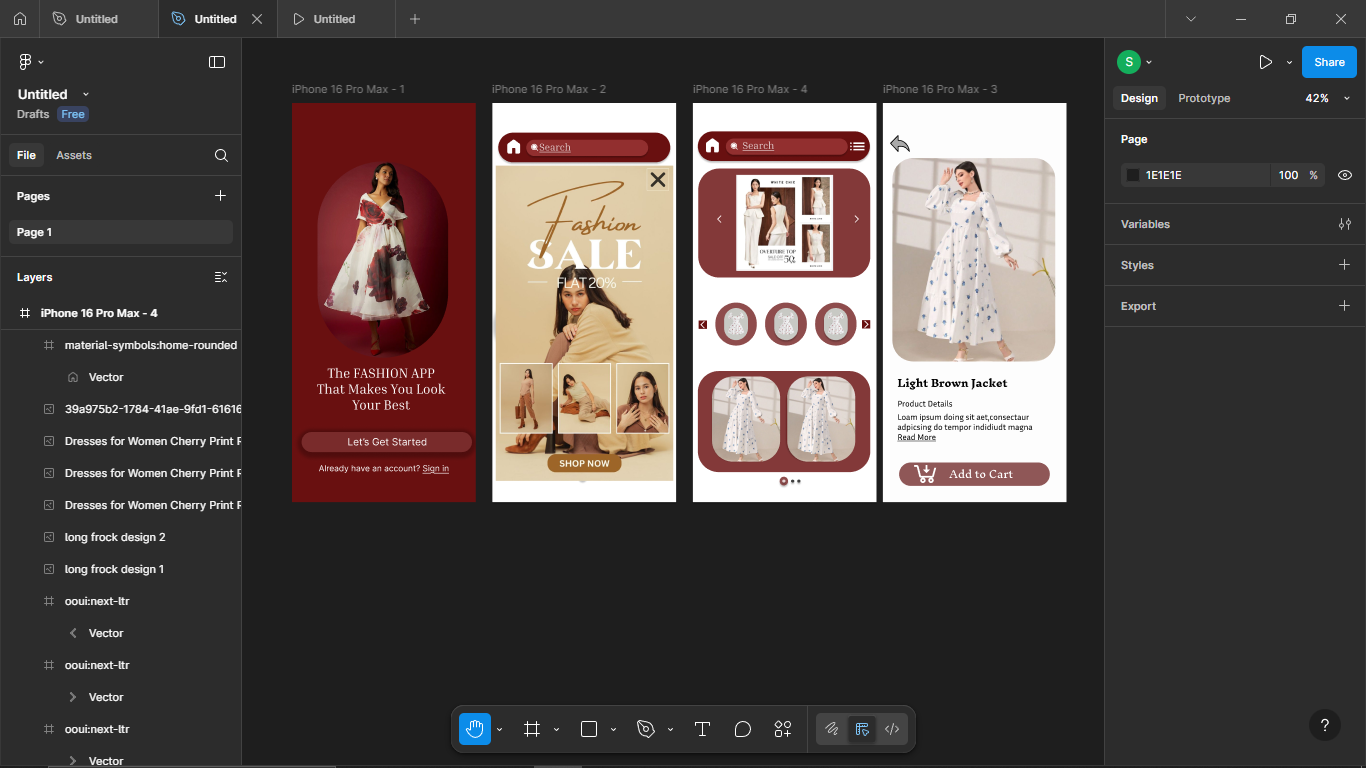
Task: Switch to Dev Mode code icon
Action: [892, 729]
